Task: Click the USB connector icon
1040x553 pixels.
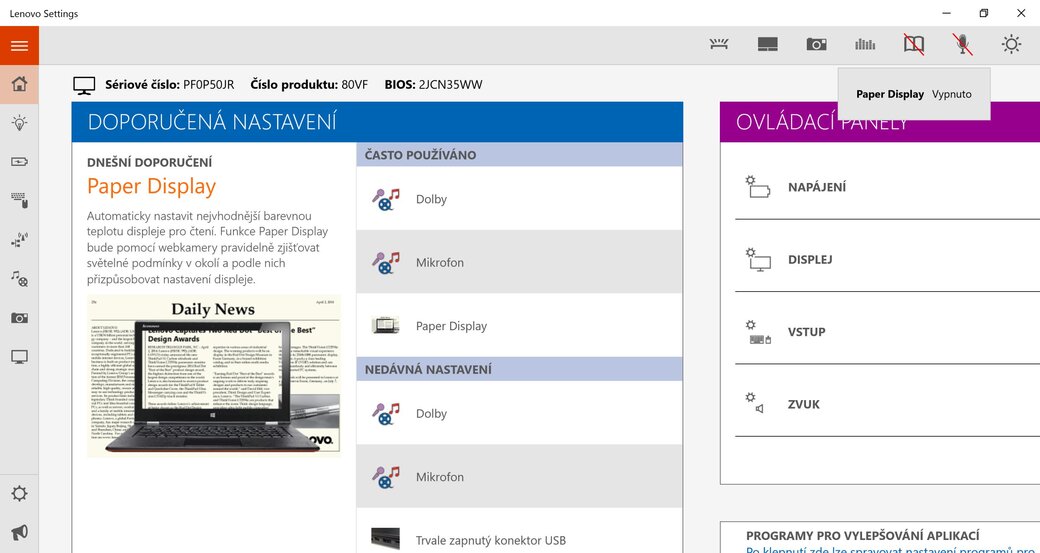Action: pyautogui.click(x=385, y=538)
